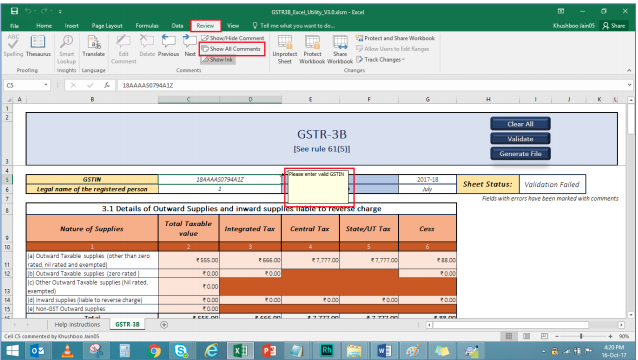Jump to Next comment

[x=190, y=46]
